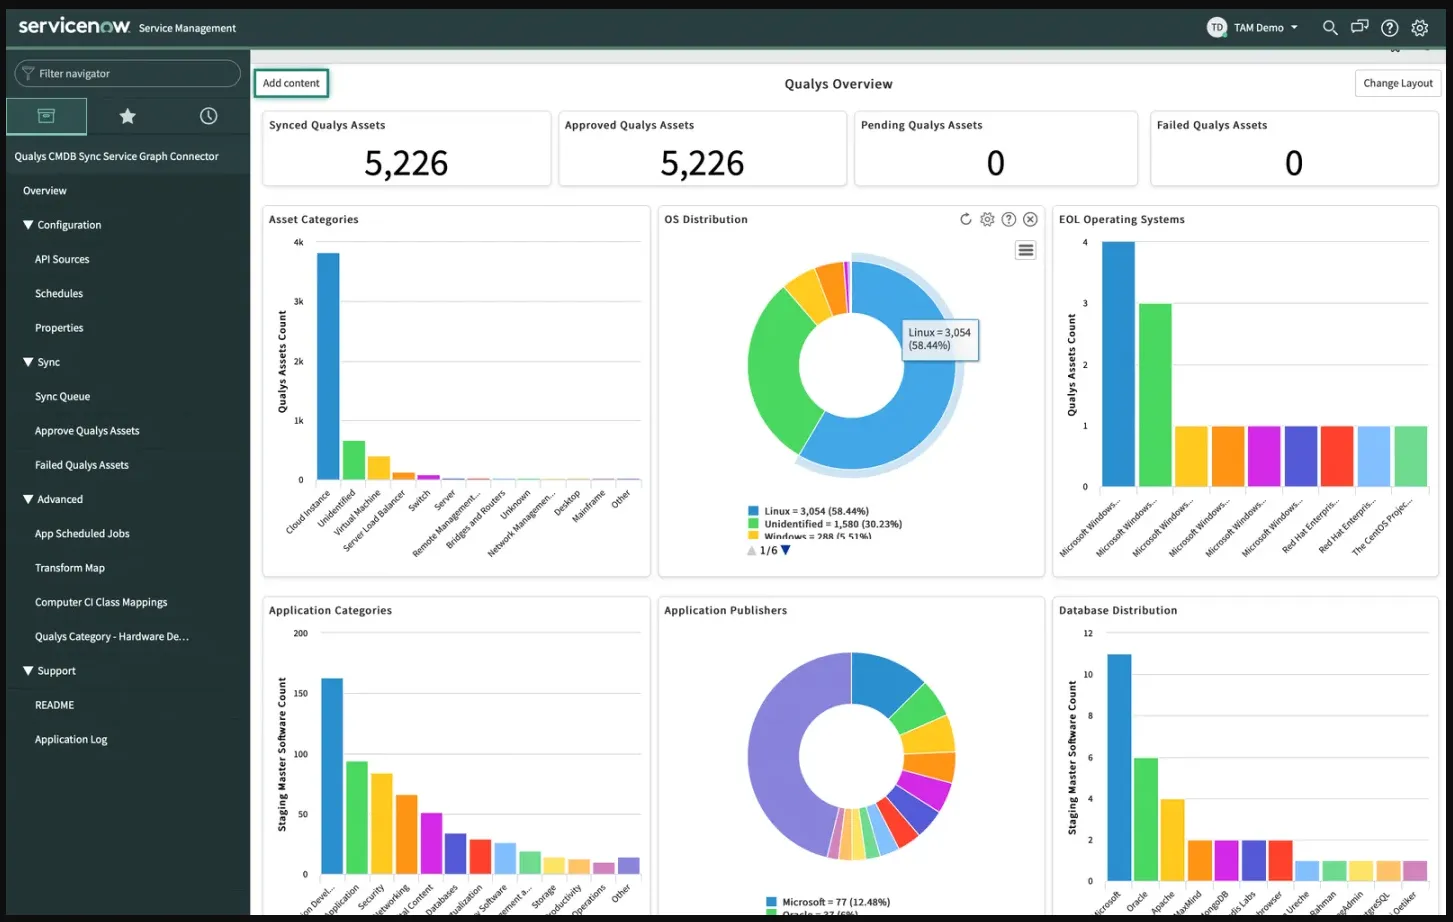
Task: Open the Connect chat sidebar icon
Action: pos(1359,27)
